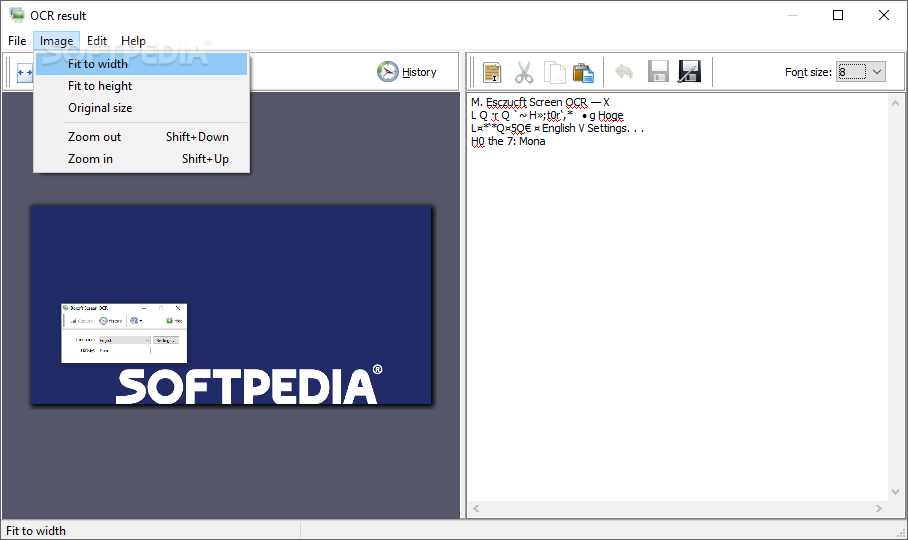Choose Original size menu entry
908x540 pixels.
coord(141,108)
